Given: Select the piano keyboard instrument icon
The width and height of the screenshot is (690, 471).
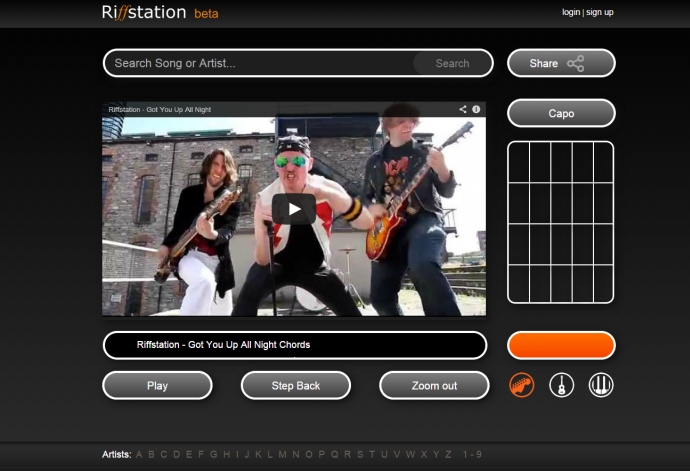Looking at the screenshot, I should (x=601, y=385).
